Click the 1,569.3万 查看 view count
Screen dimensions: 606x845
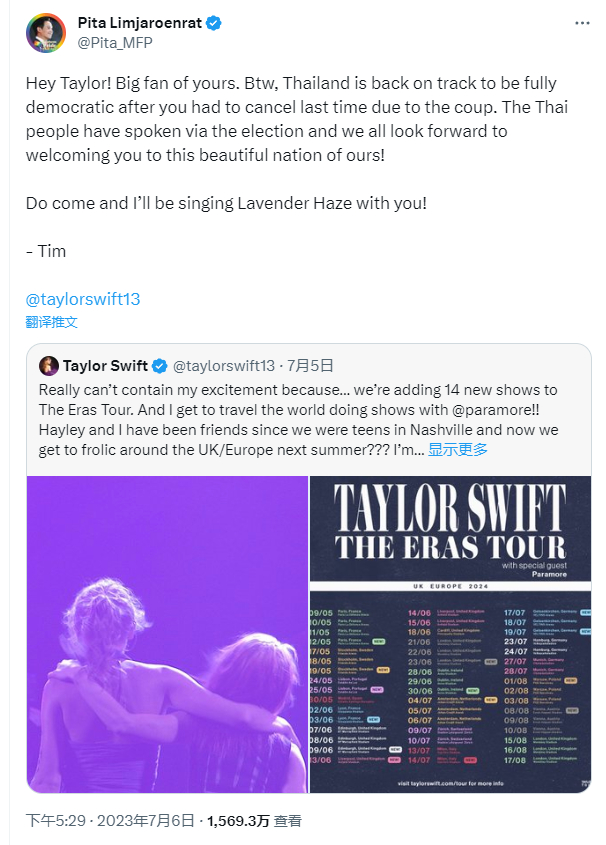[x=254, y=820]
